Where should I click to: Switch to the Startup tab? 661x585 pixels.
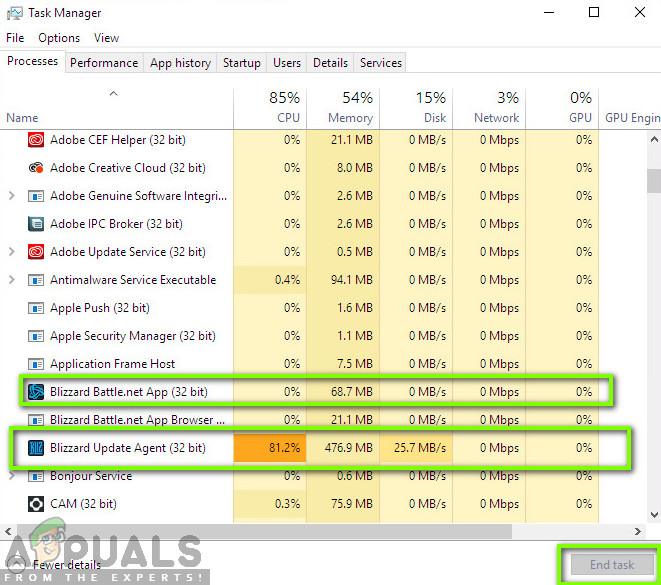click(x=242, y=63)
